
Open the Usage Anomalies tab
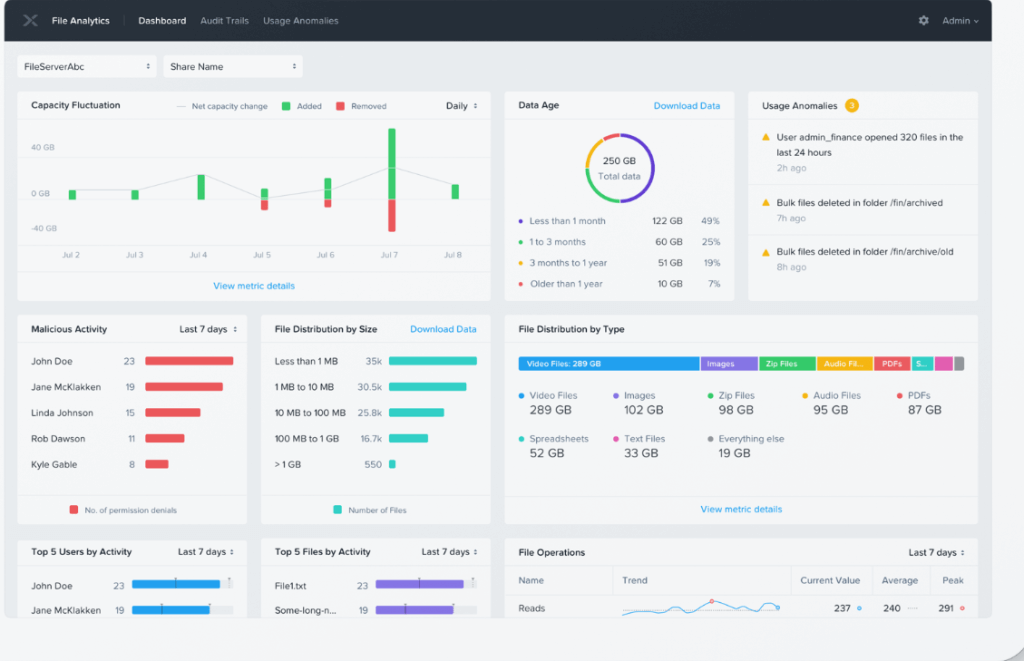pyautogui.click(x=300, y=21)
